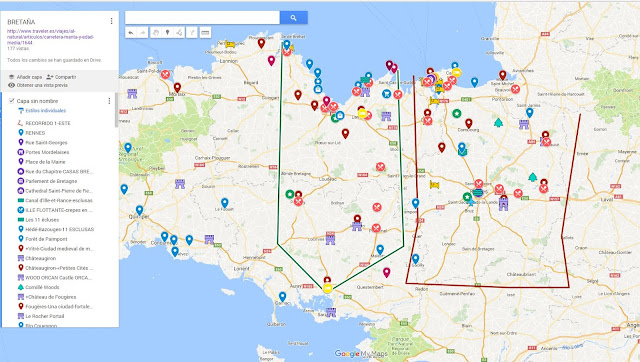
Task: Select the measure distances ruler tool
Action: click(205, 33)
